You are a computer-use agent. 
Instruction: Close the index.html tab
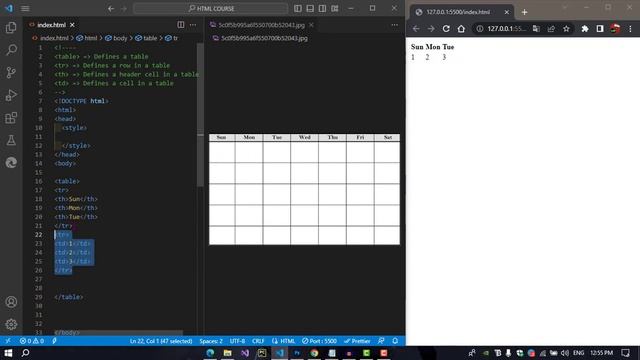pyautogui.click(x=72, y=25)
